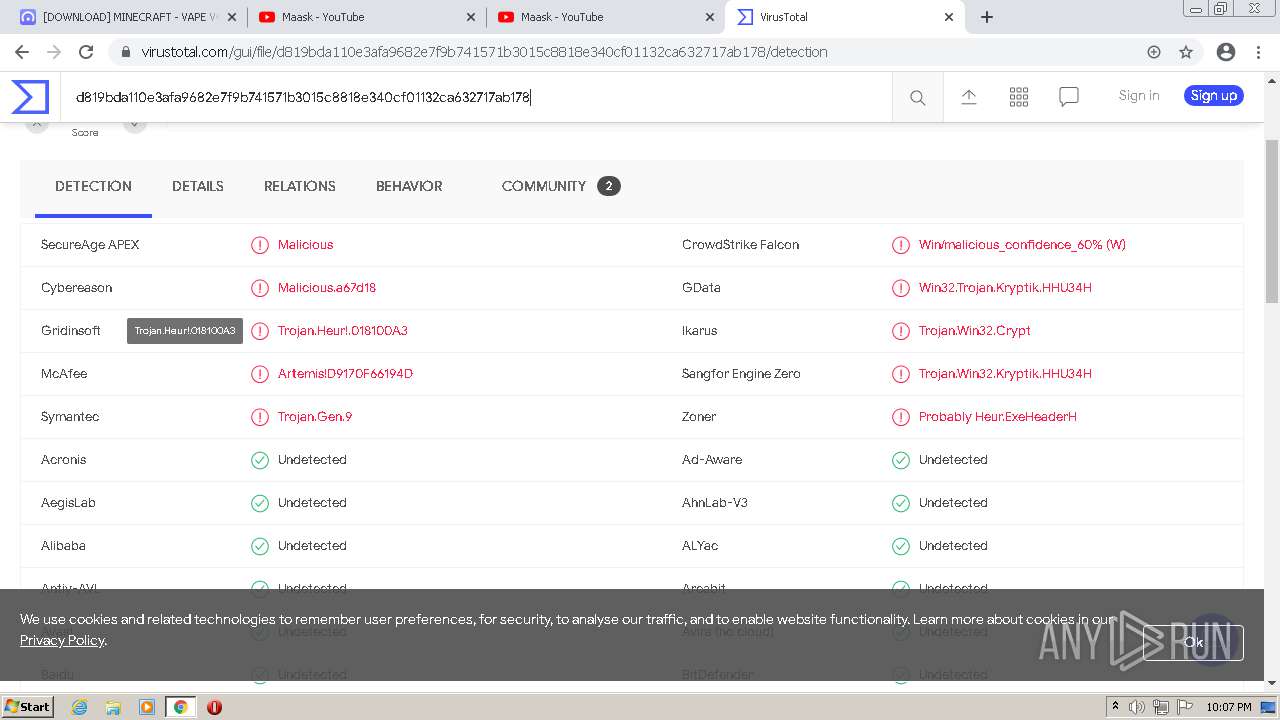Click the Chrome taskbar icon
The width and height of the screenshot is (1280, 720).
coord(180,707)
